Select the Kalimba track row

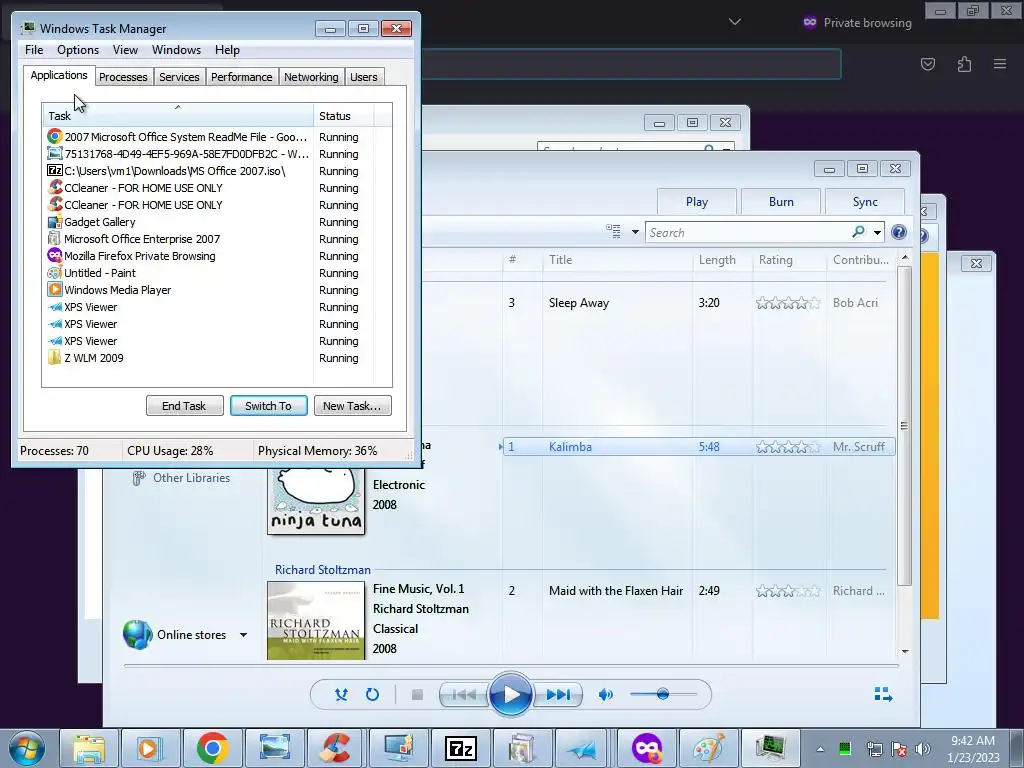point(699,447)
